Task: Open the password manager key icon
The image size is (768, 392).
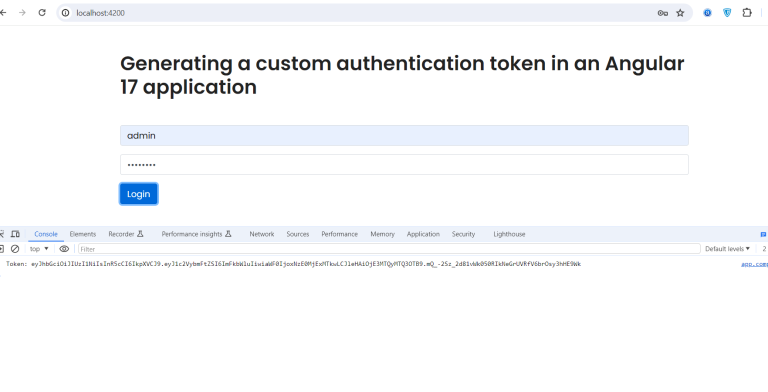Action: [x=663, y=13]
